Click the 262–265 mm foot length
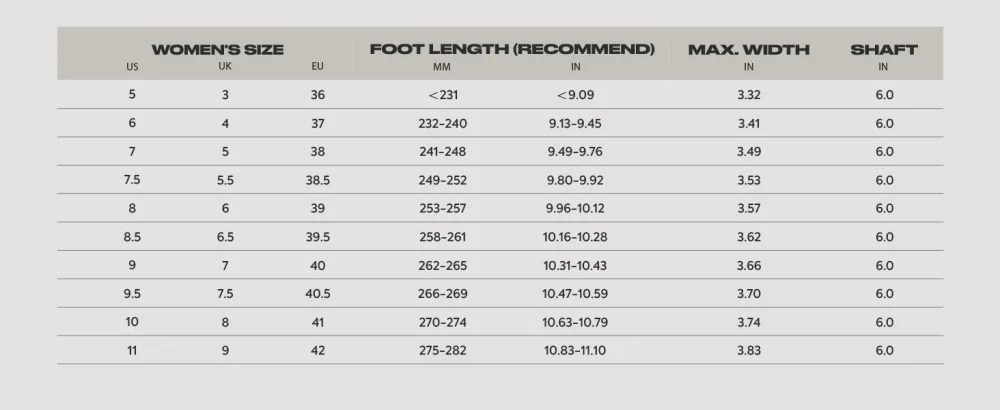The image size is (1000, 410). (x=443, y=265)
